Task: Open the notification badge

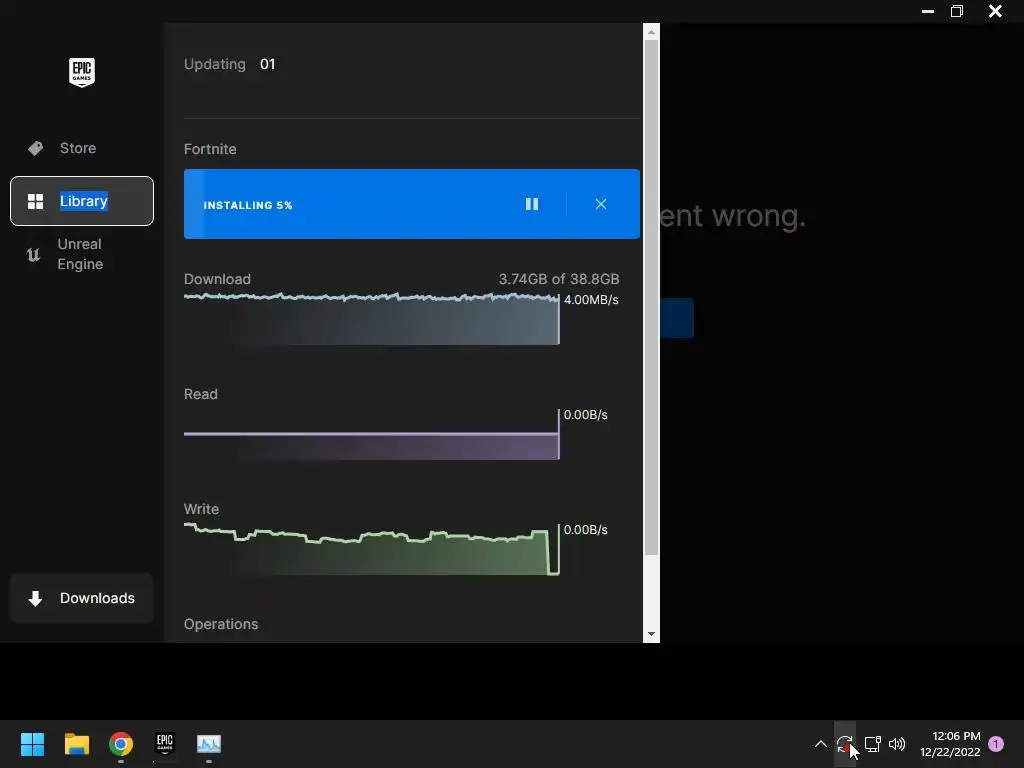Action: (x=996, y=743)
